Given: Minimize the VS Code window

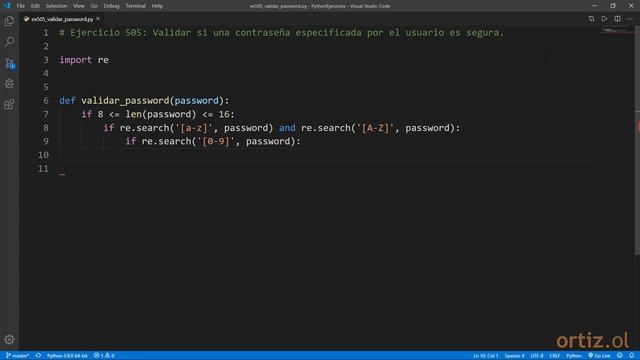Looking at the screenshot, I should [594, 6].
